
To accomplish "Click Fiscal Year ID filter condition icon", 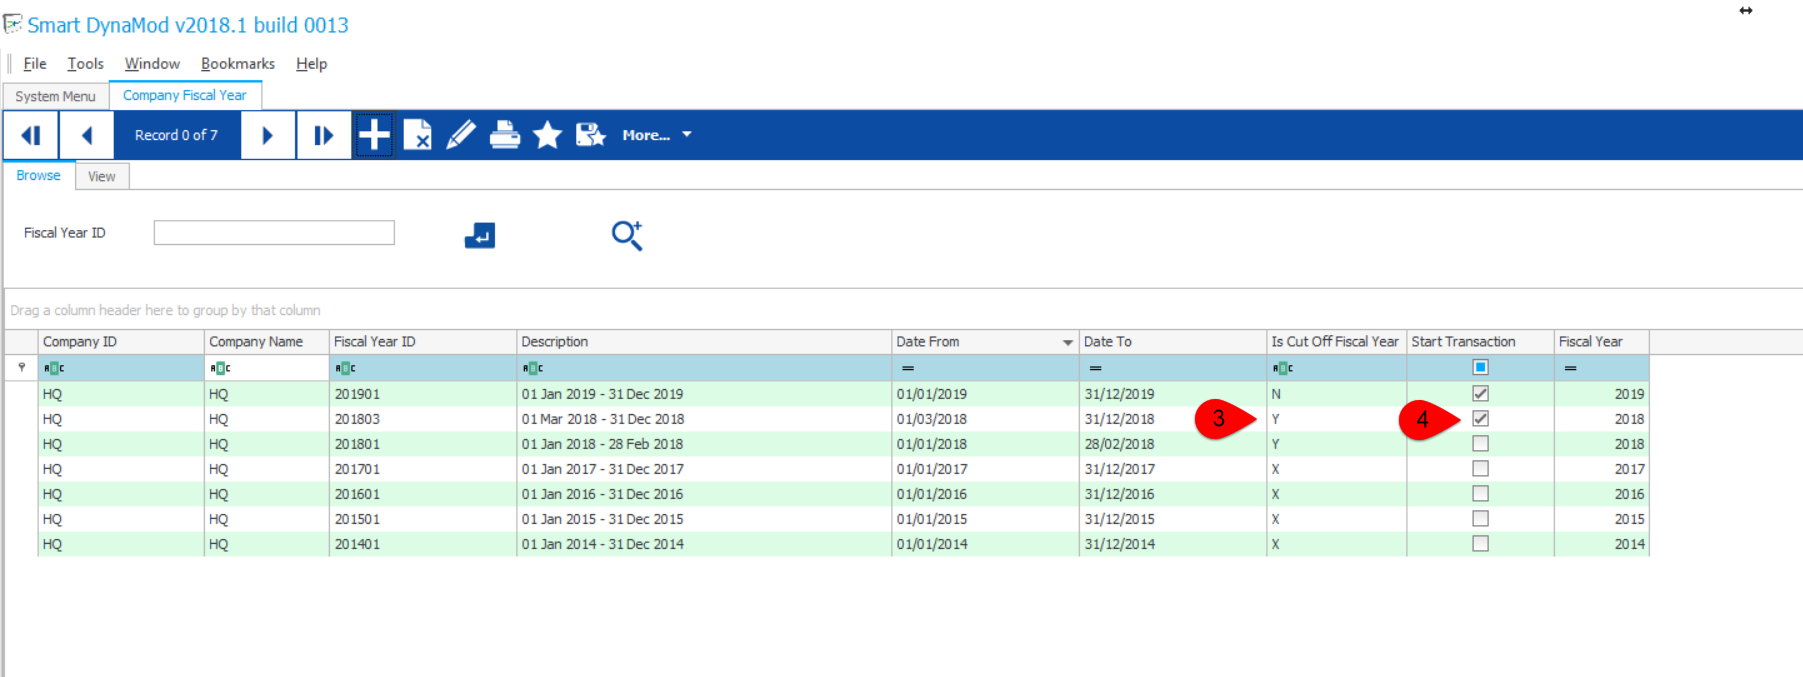I will [x=345, y=368].
